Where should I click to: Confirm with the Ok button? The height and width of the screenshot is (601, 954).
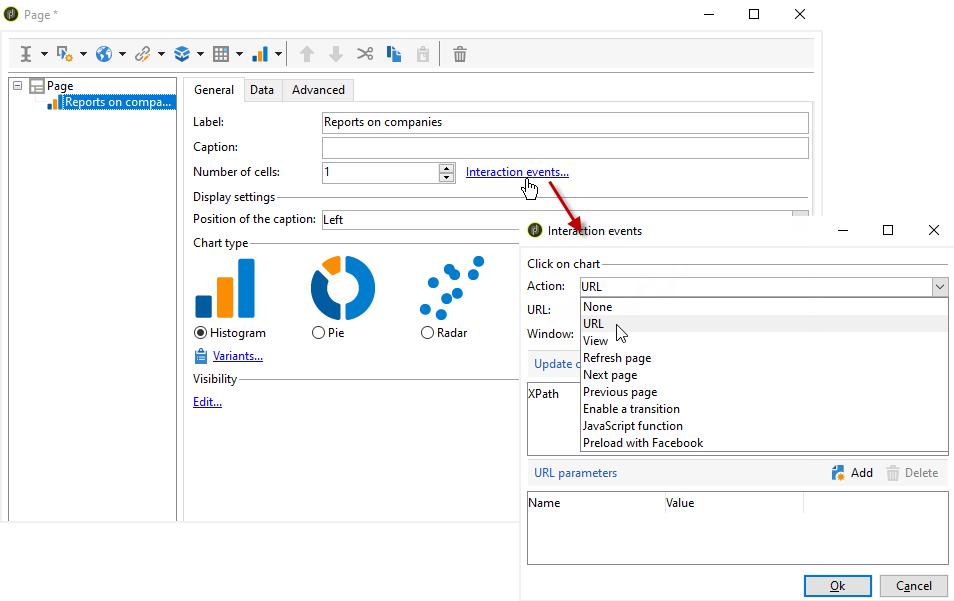tap(838, 586)
